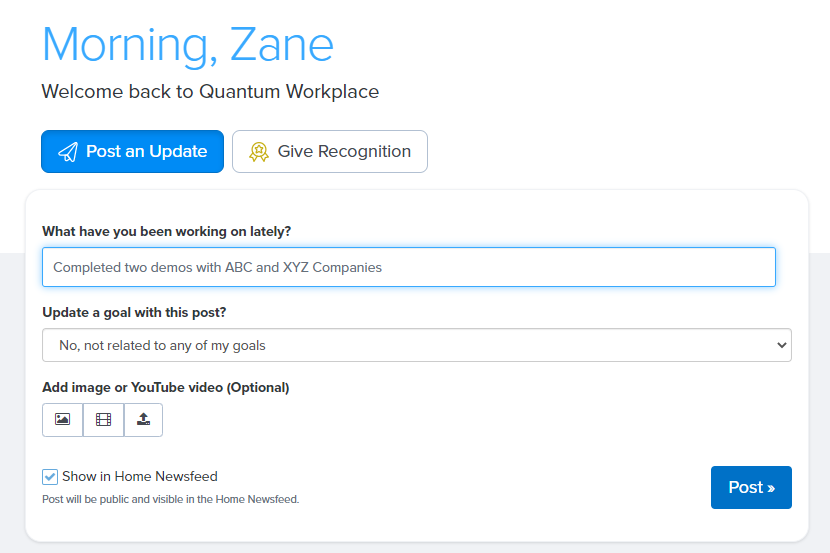Screen dimensions: 830x553
Task: Click the "Post will be public" helper text
Action: tap(170, 499)
